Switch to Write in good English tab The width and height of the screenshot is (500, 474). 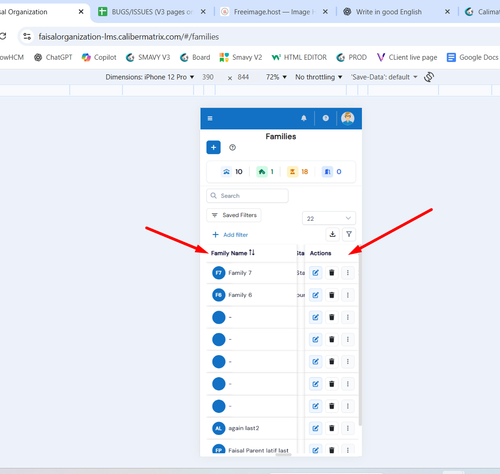[388, 12]
